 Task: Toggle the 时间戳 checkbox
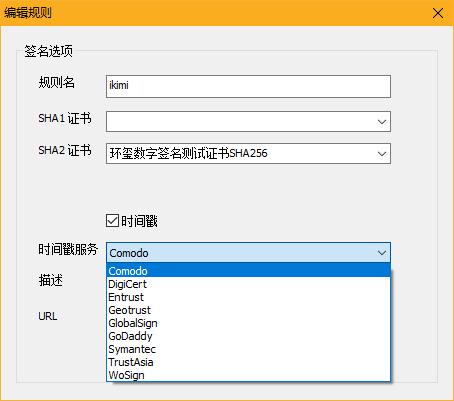tap(112, 221)
